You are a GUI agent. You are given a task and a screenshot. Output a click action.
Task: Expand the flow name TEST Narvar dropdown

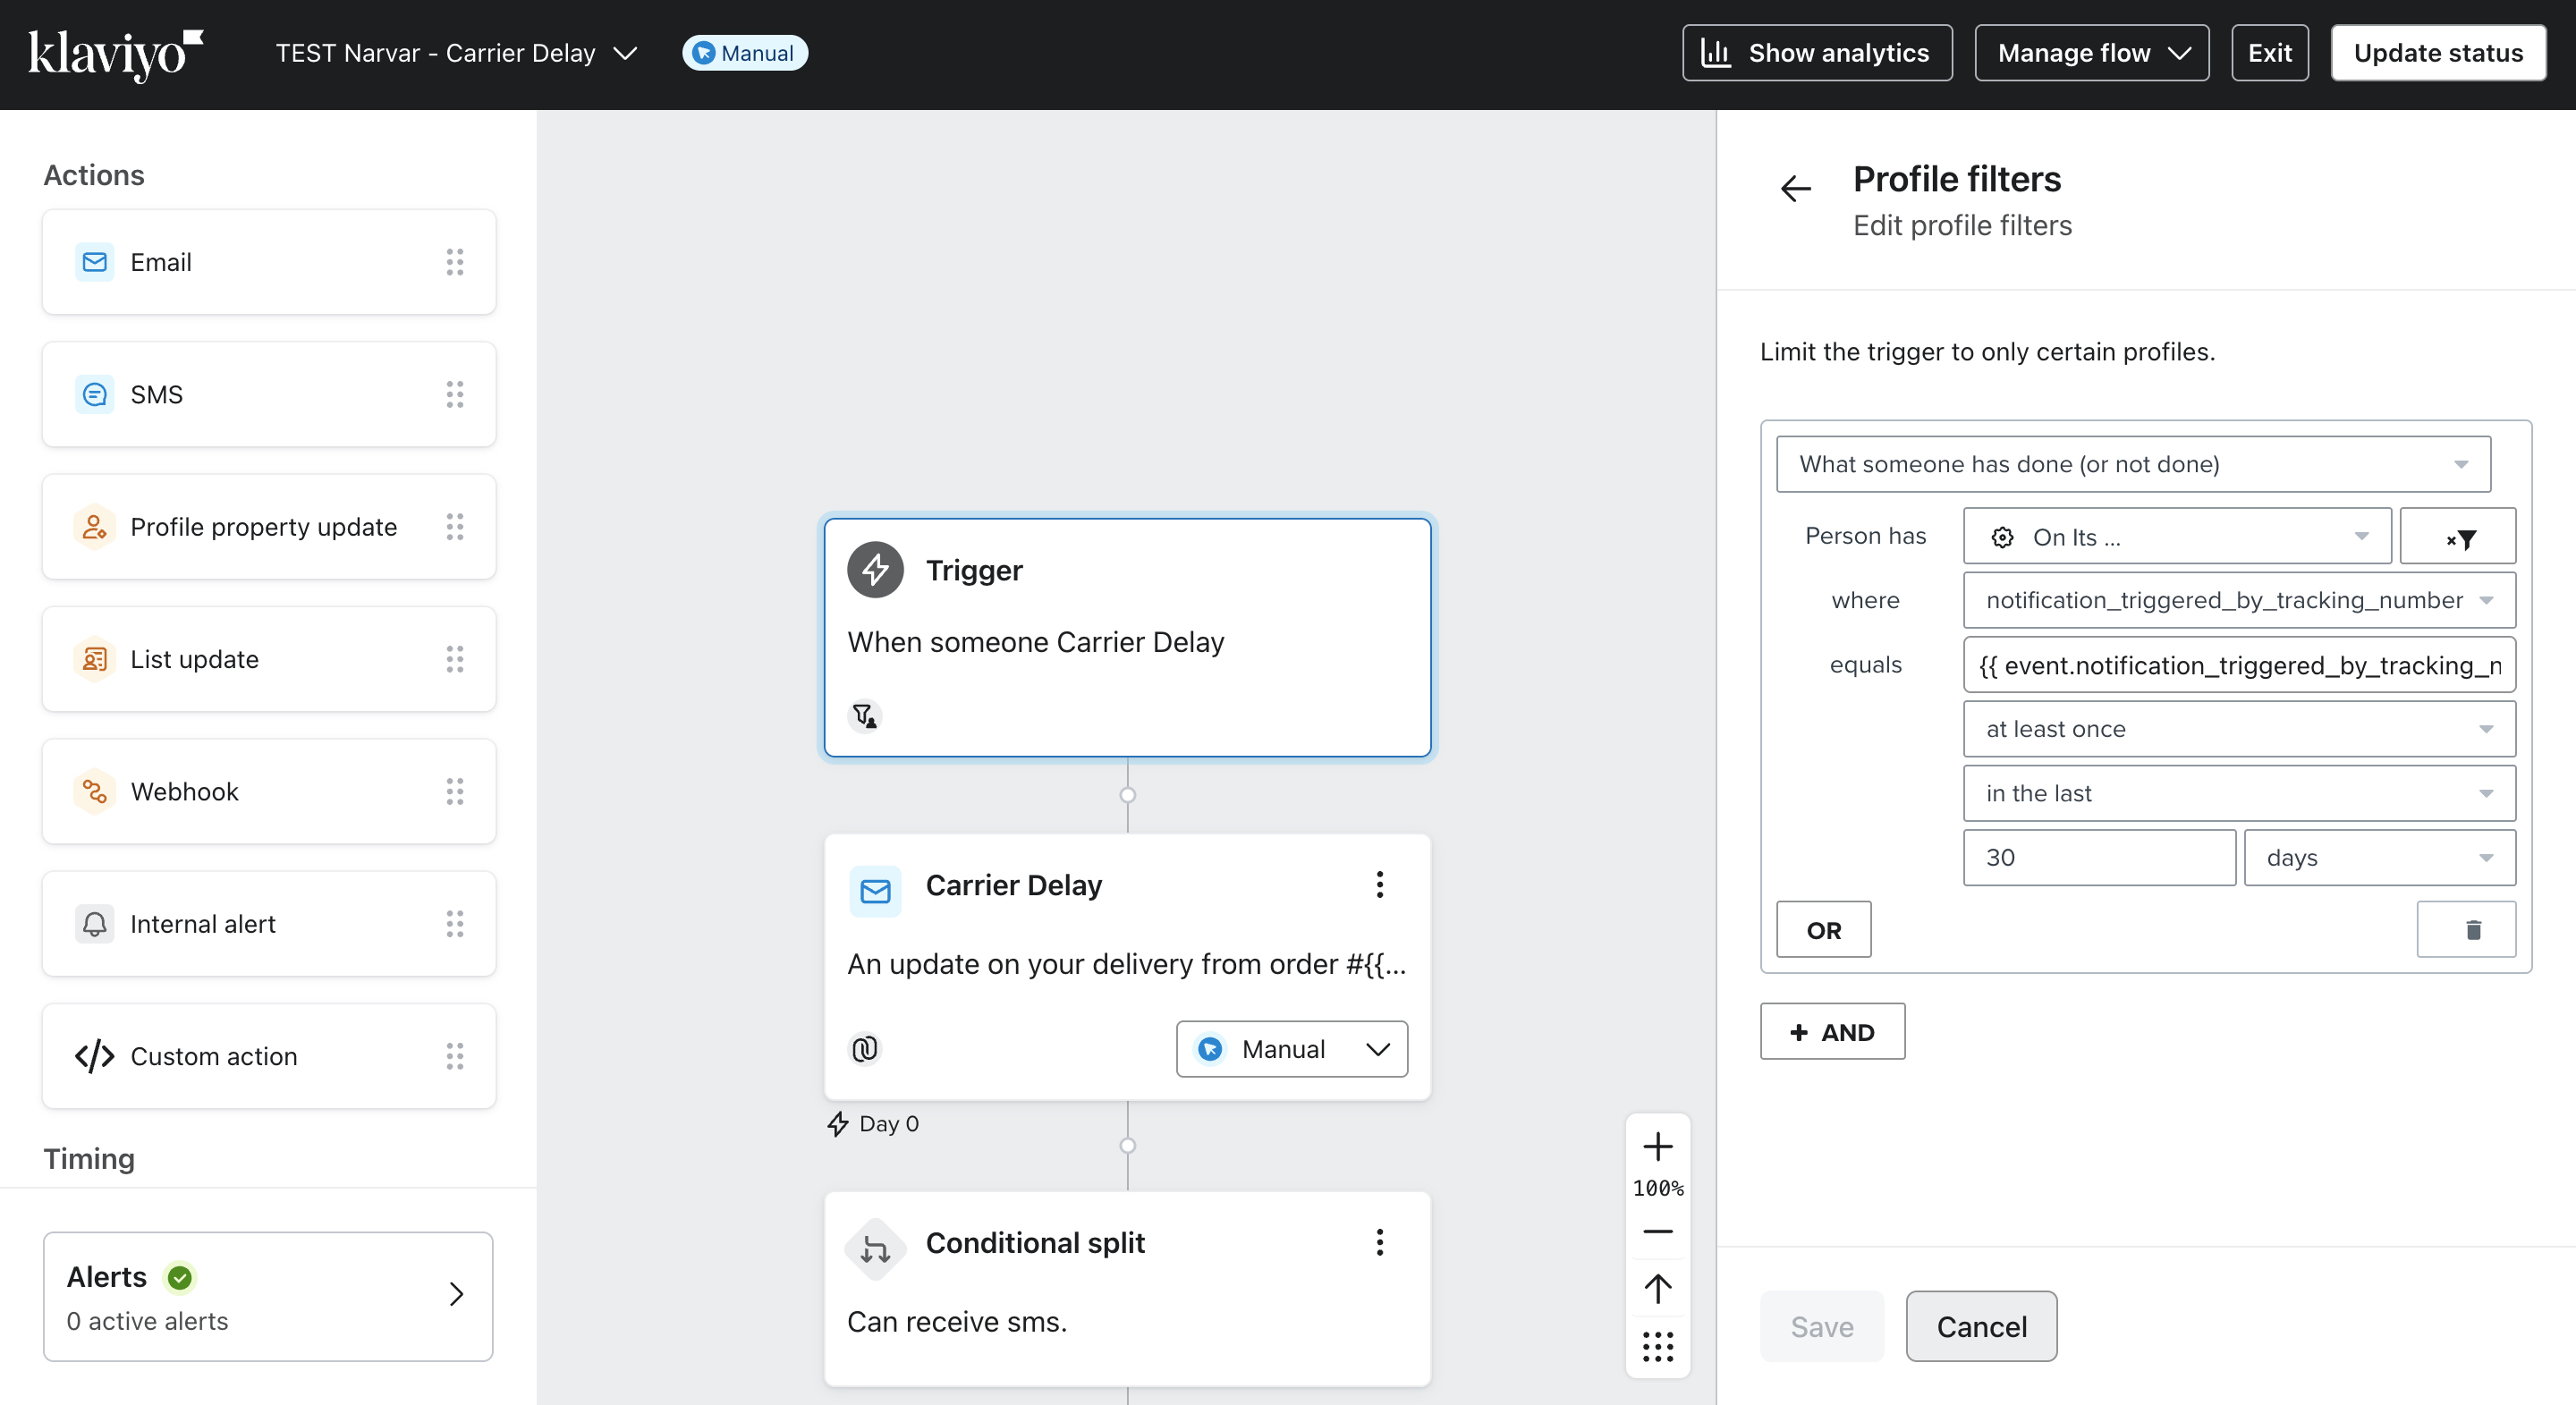click(625, 54)
